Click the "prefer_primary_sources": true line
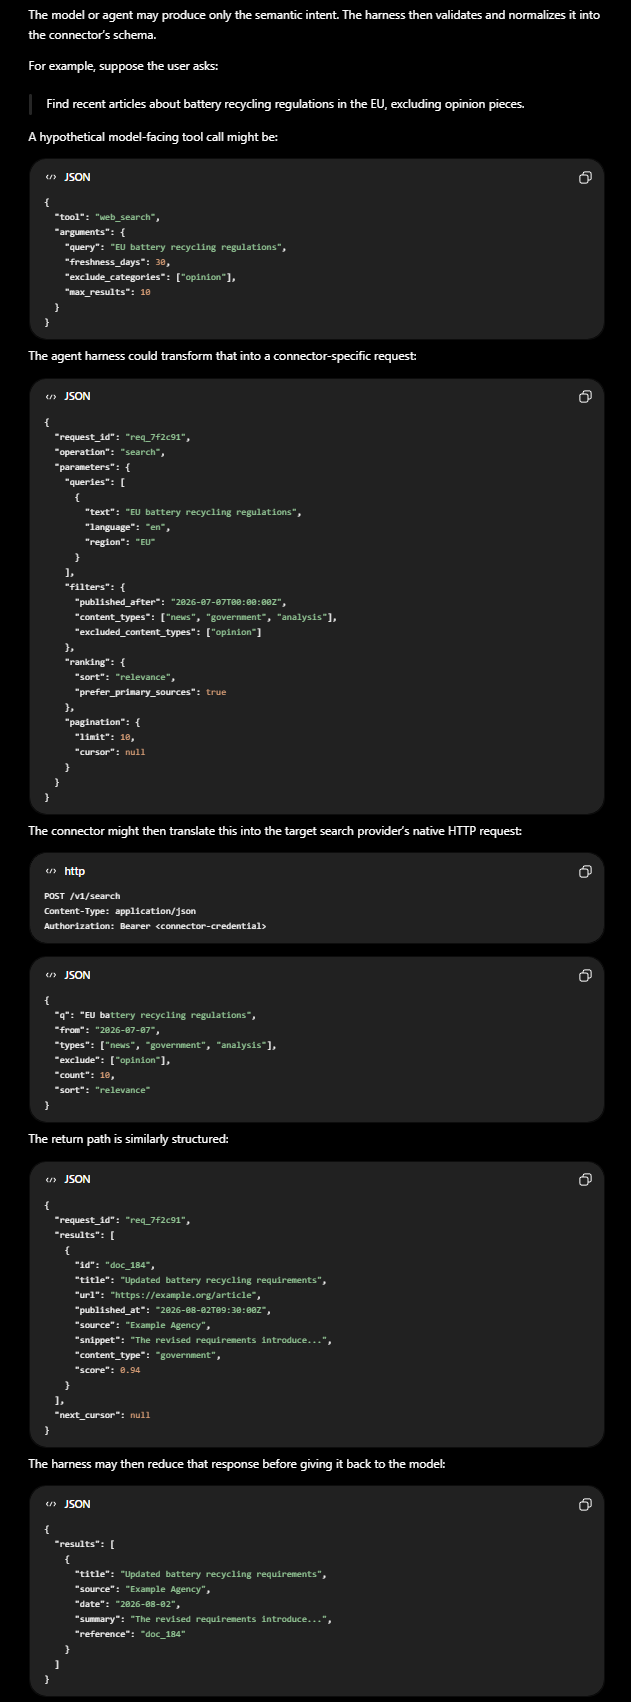Screen dimensions: 631x1702 point(150,692)
